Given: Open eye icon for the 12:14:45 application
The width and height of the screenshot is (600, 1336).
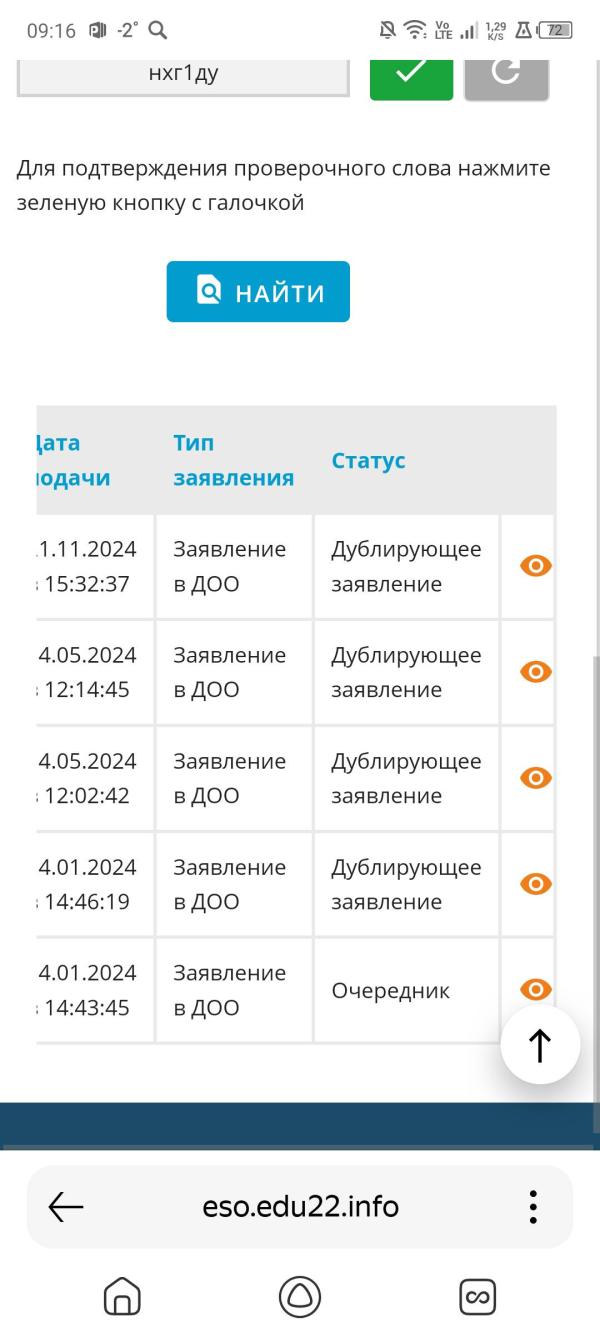Looking at the screenshot, I should (x=536, y=672).
